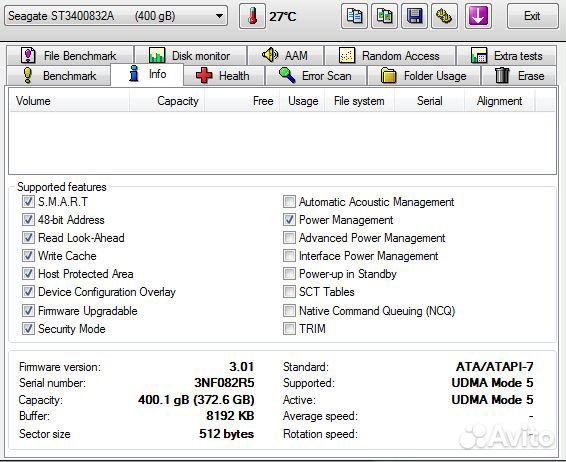Open the AAM tab
This screenshot has height=462, width=566.
click(x=285, y=56)
